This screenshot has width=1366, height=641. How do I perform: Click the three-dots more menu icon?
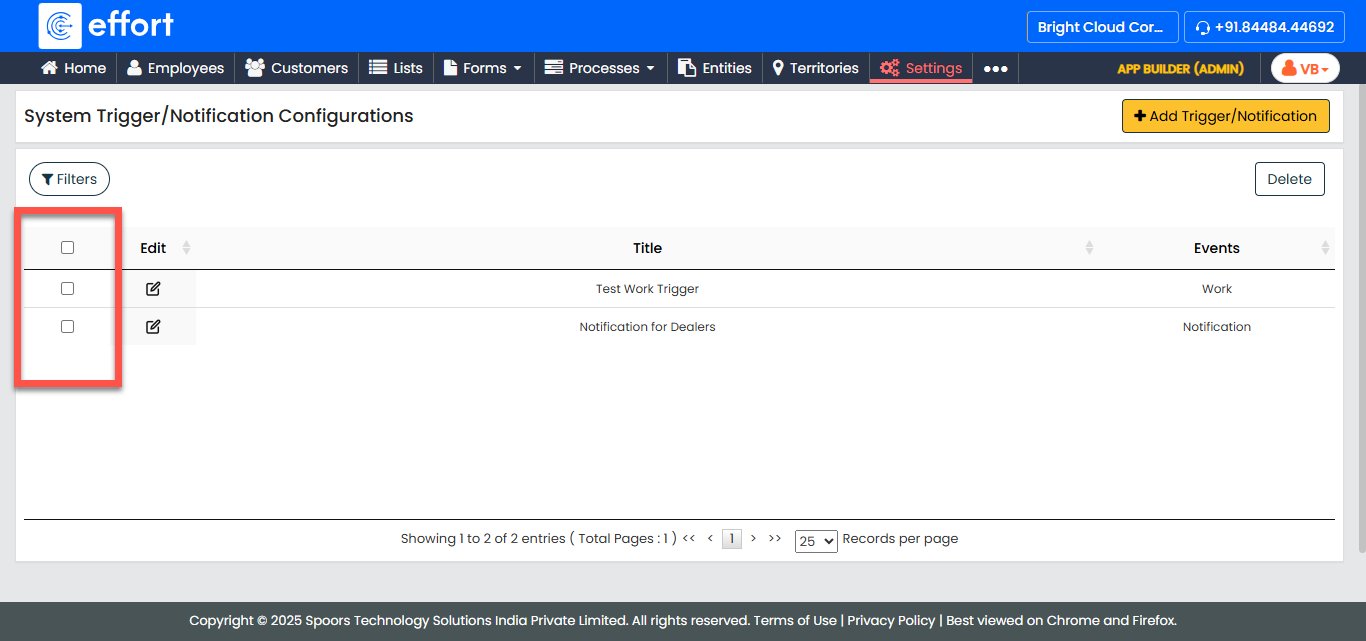point(995,69)
